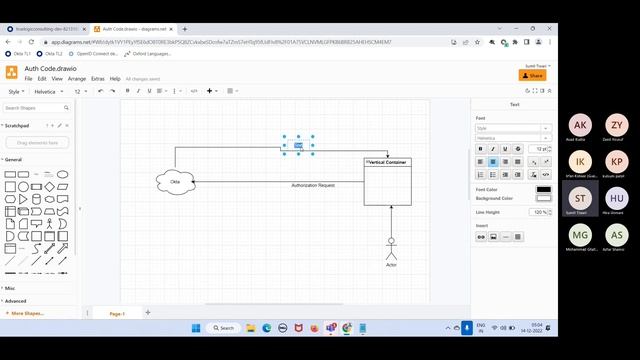Open the Extras menu

(98, 79)
